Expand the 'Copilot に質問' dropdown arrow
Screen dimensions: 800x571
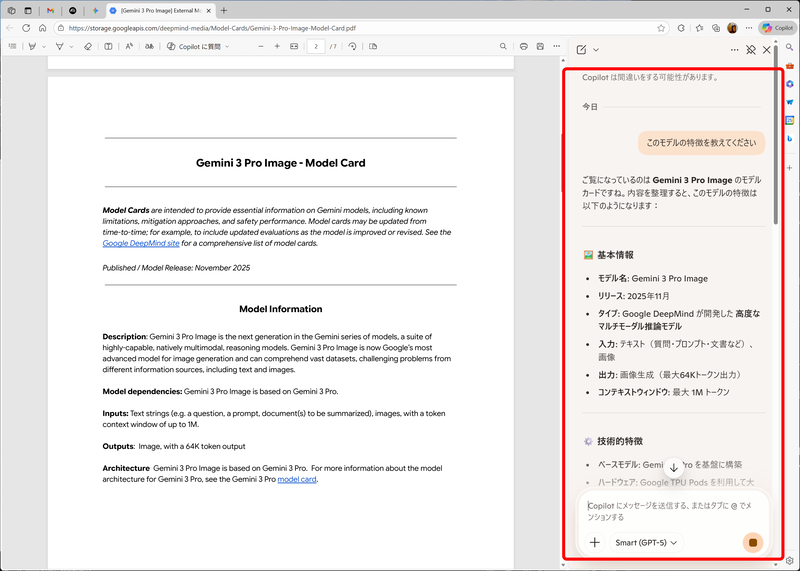click(228, 46)
